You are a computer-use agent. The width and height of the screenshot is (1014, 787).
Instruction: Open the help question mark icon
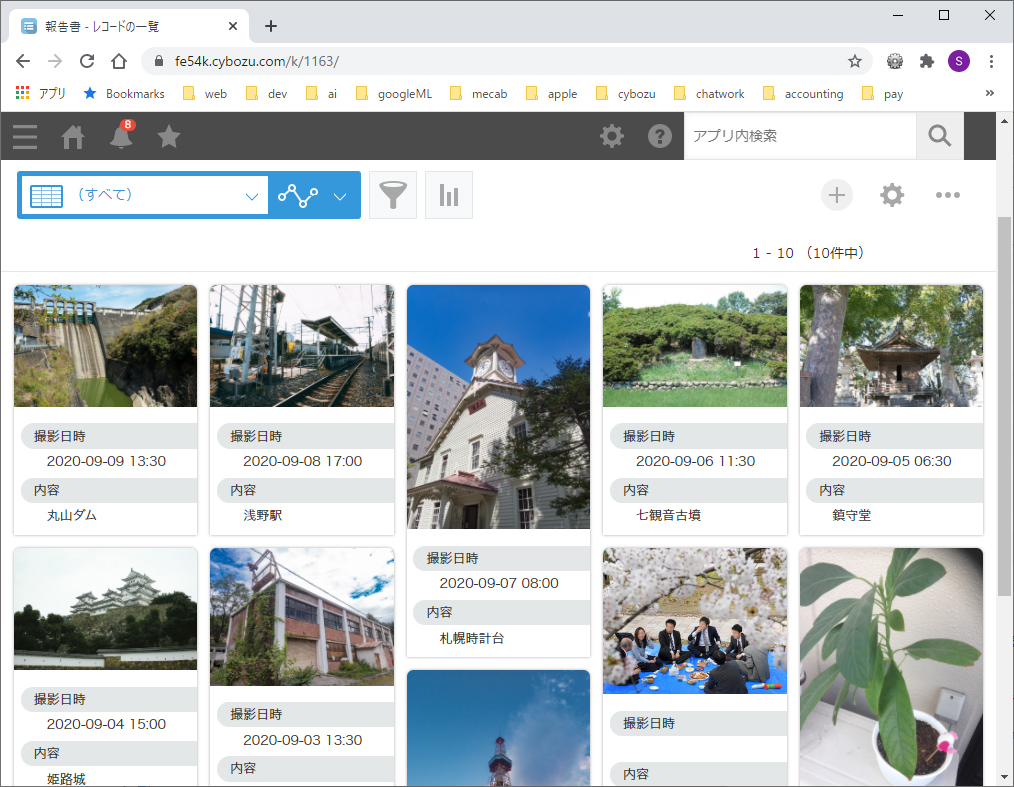pyautogui.click(x=659, y=137)
